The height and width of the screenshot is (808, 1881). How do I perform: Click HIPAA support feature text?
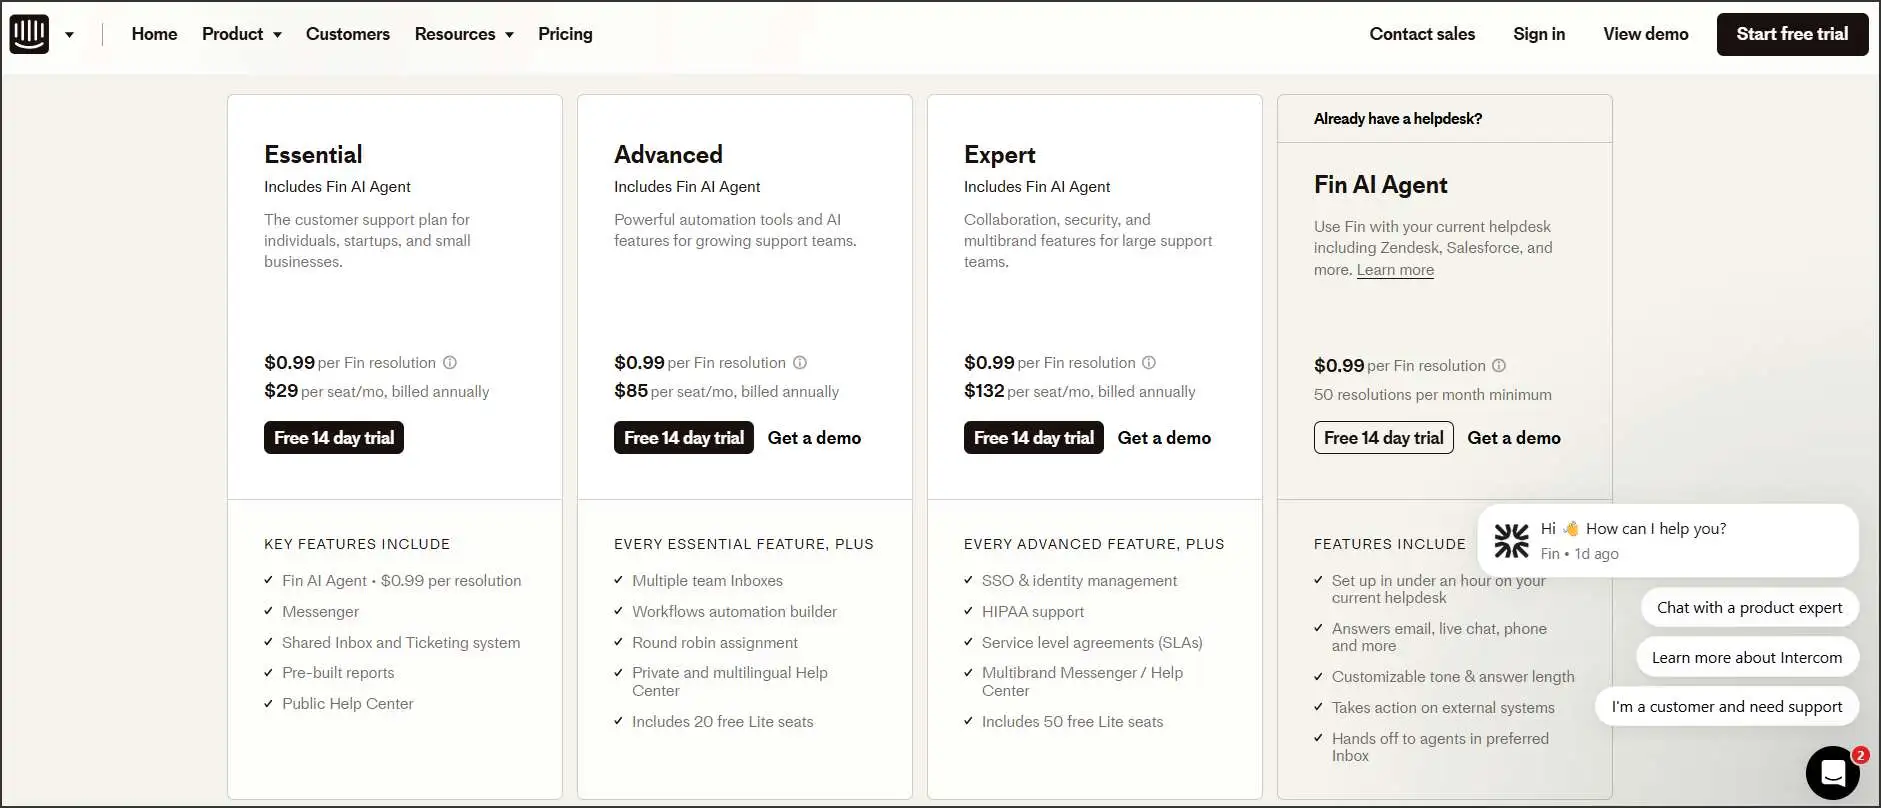1033,611
